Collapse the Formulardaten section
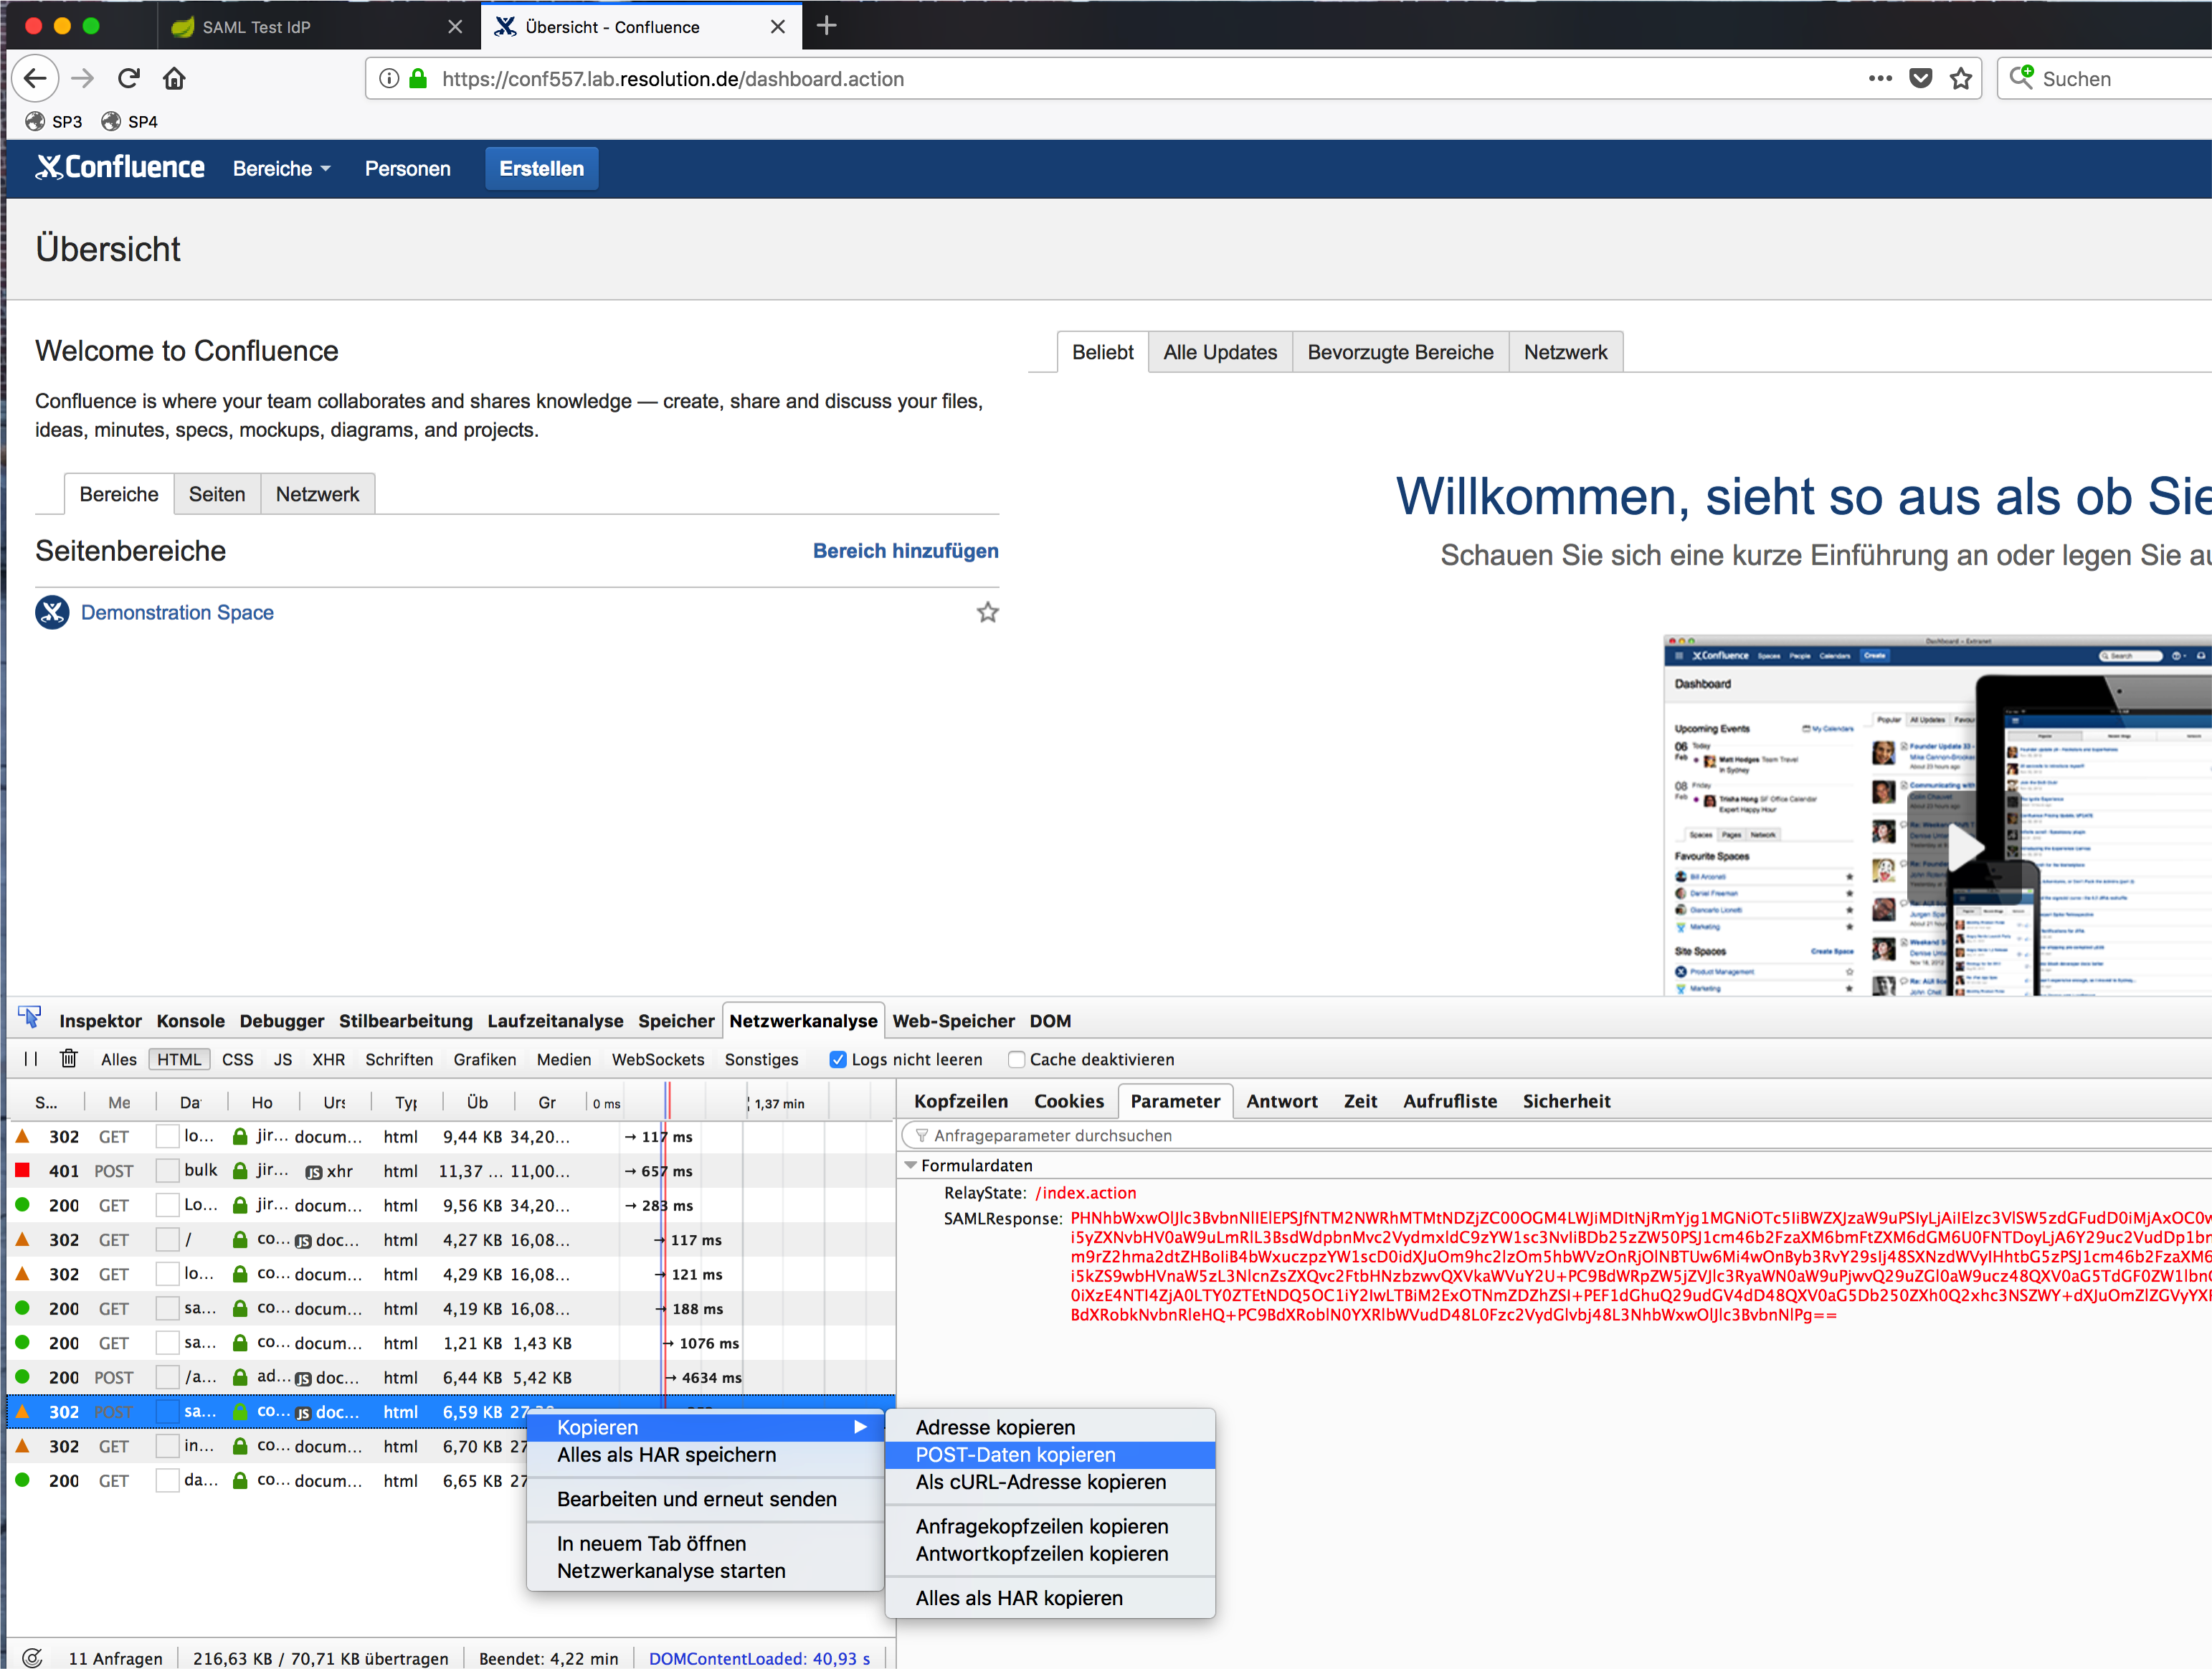 [x=910, y=1165]
